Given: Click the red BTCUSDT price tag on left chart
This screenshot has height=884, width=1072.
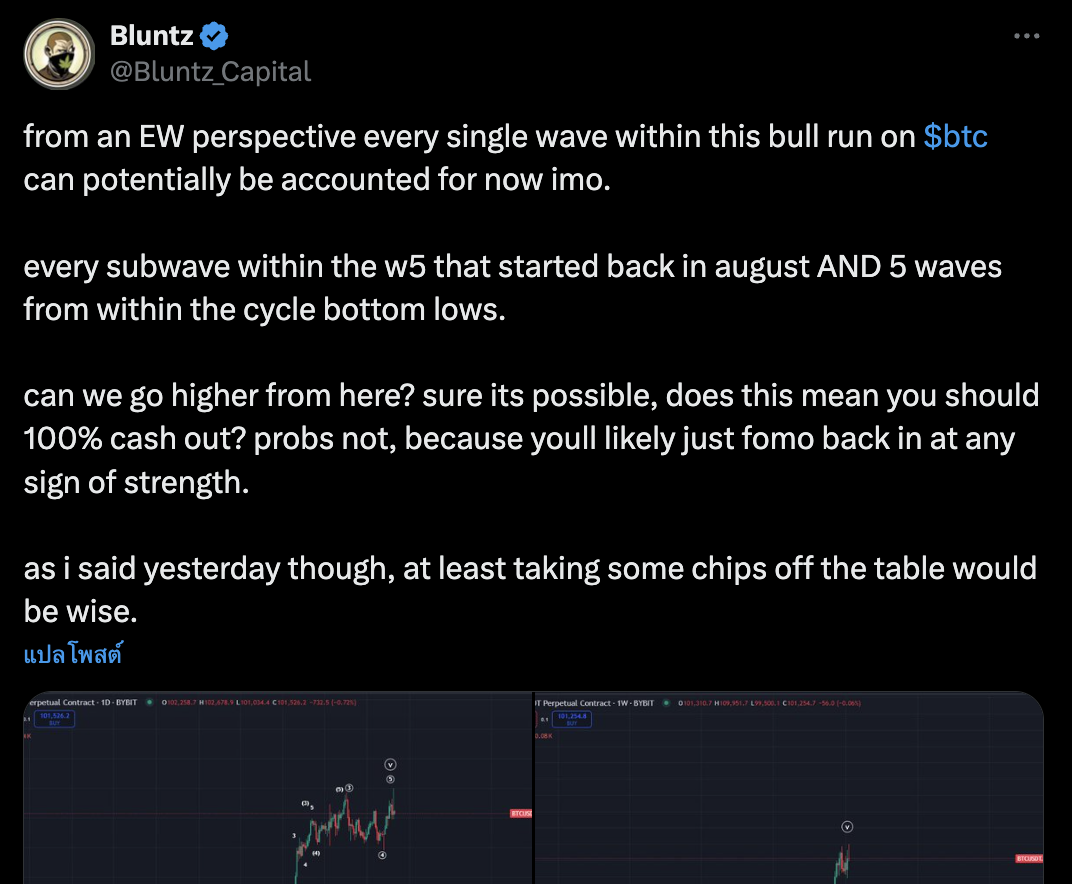Looking at the screenshot, I should [x=520, y=814].
